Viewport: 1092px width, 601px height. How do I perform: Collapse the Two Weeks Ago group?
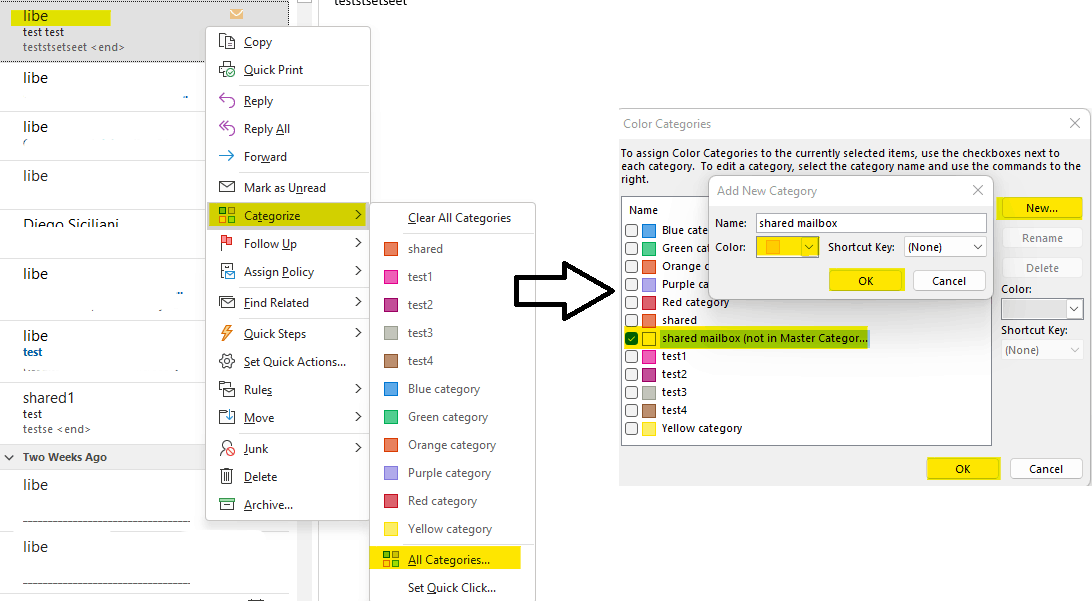[x=9, y=458]
